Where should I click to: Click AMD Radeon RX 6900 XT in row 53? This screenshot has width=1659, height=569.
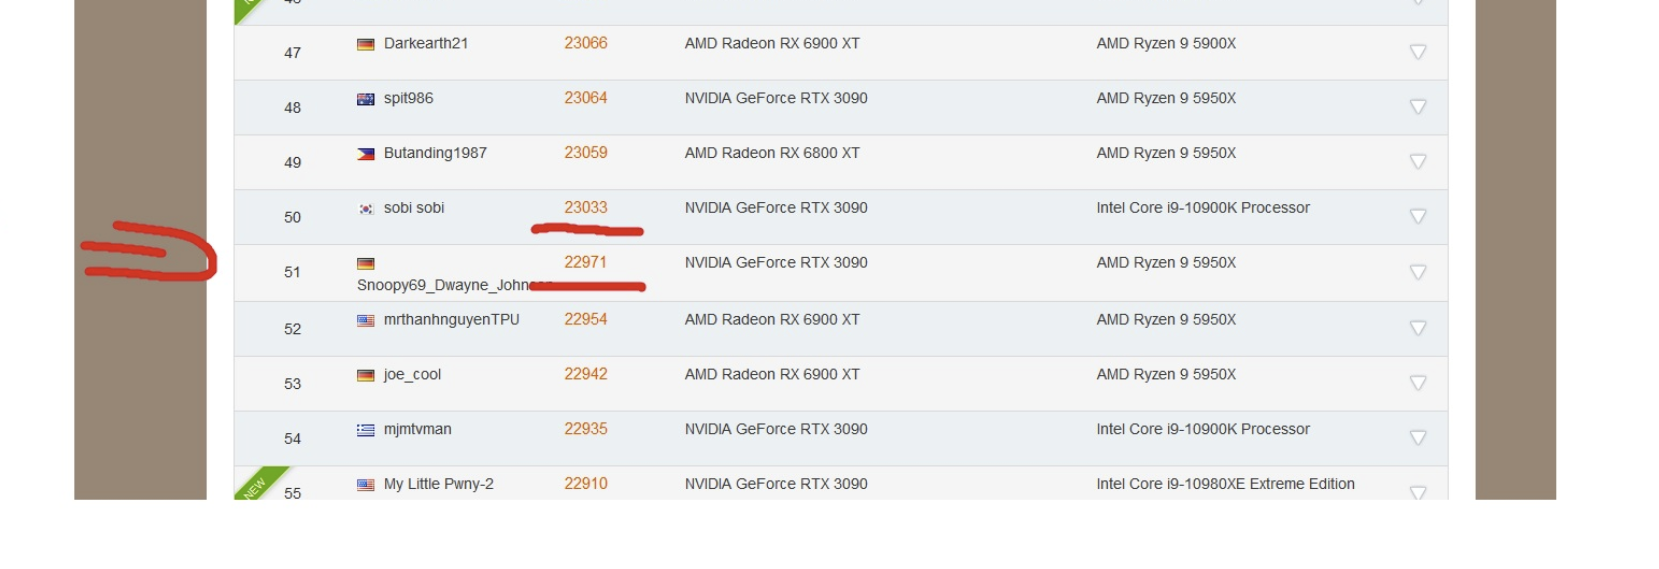(772, 375)
